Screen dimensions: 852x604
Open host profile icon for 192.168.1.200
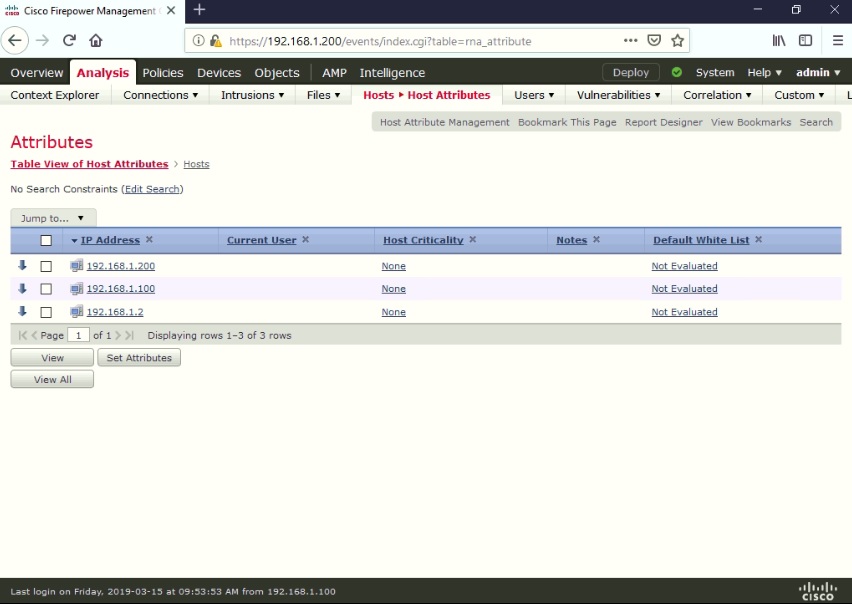pos(77,266)
